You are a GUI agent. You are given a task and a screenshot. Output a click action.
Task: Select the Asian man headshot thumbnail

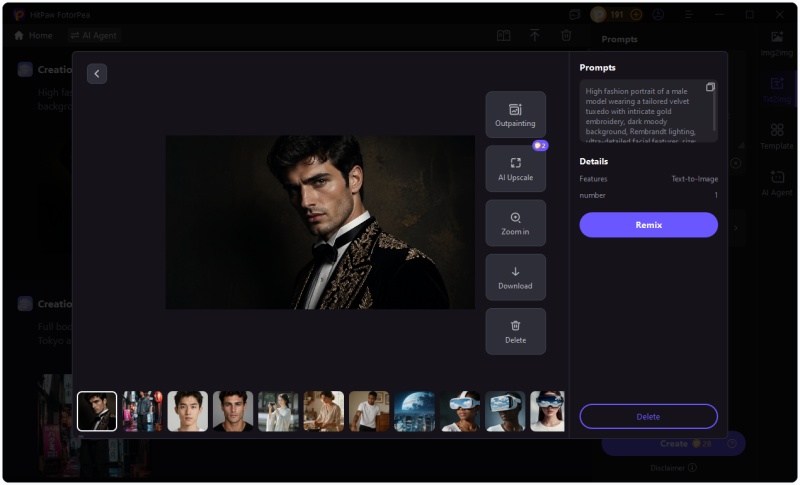pyautogui.click(x=188, y=412)
